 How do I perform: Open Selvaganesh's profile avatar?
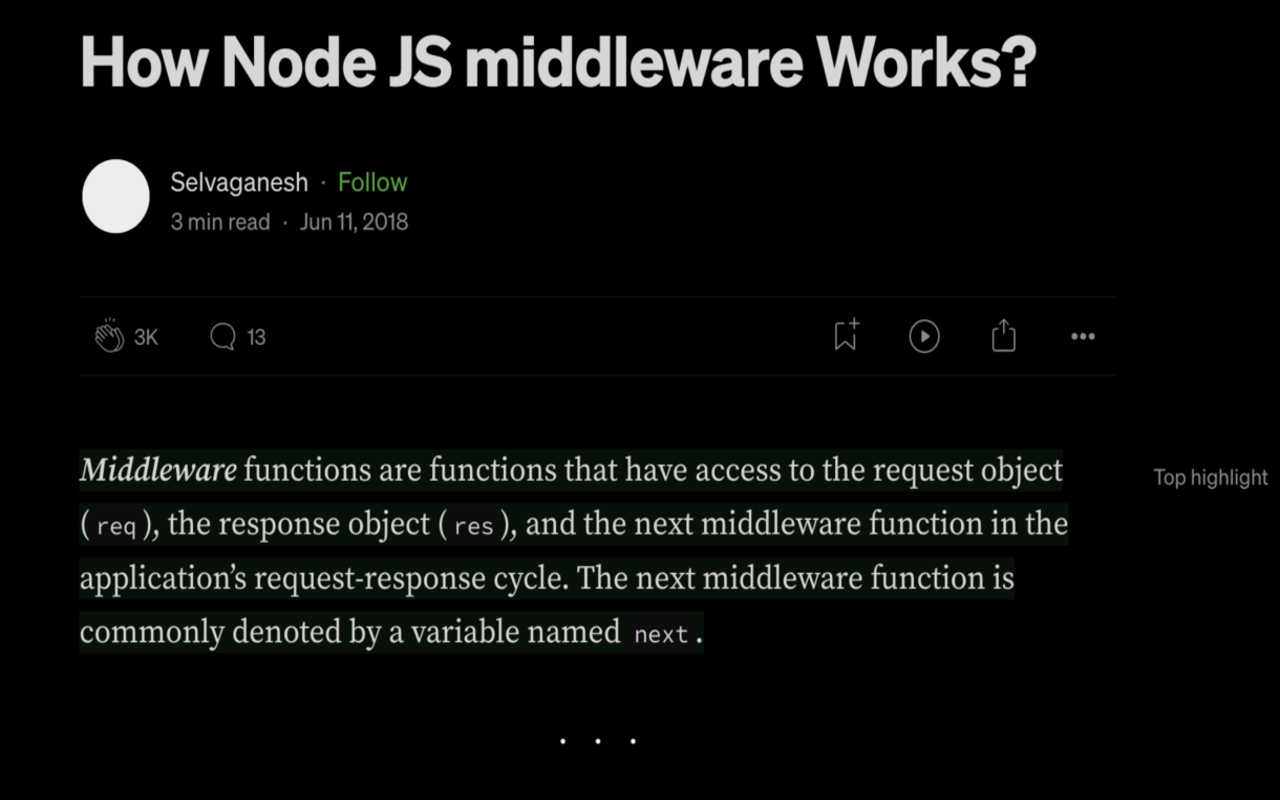pyautogui.click(x=115, y=196)
